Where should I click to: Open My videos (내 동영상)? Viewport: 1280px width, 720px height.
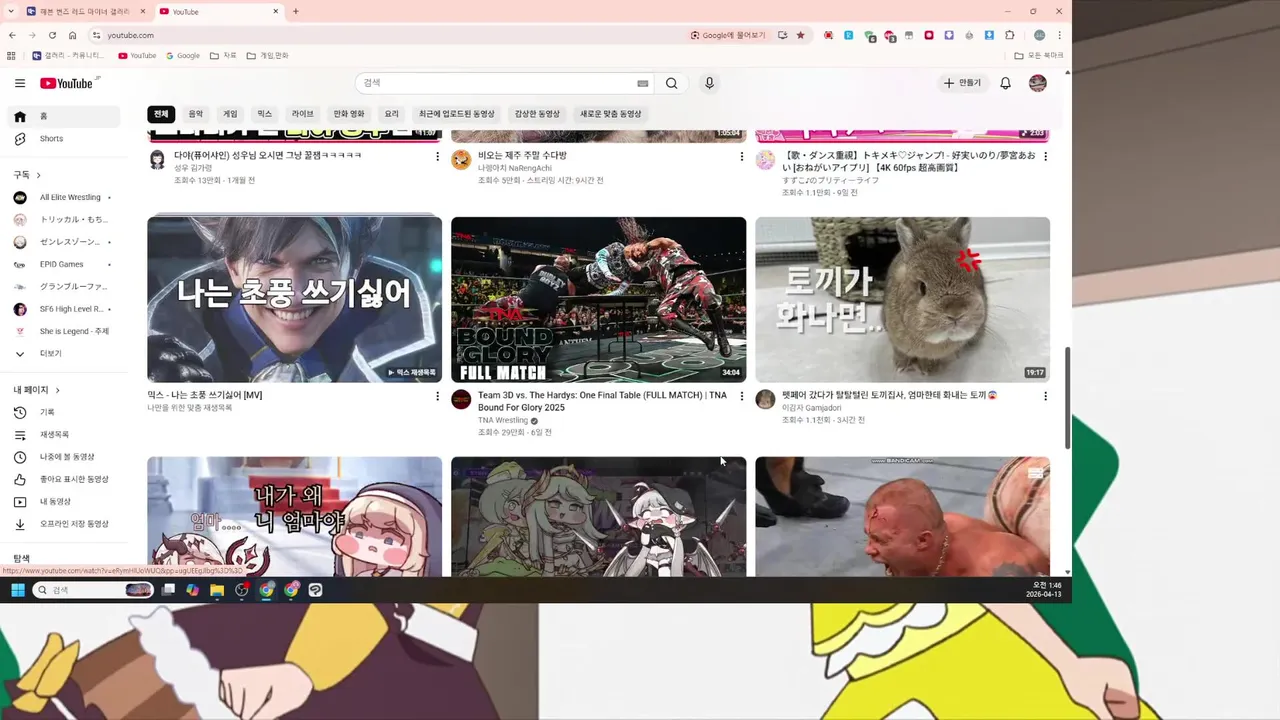tap(64, 502)
